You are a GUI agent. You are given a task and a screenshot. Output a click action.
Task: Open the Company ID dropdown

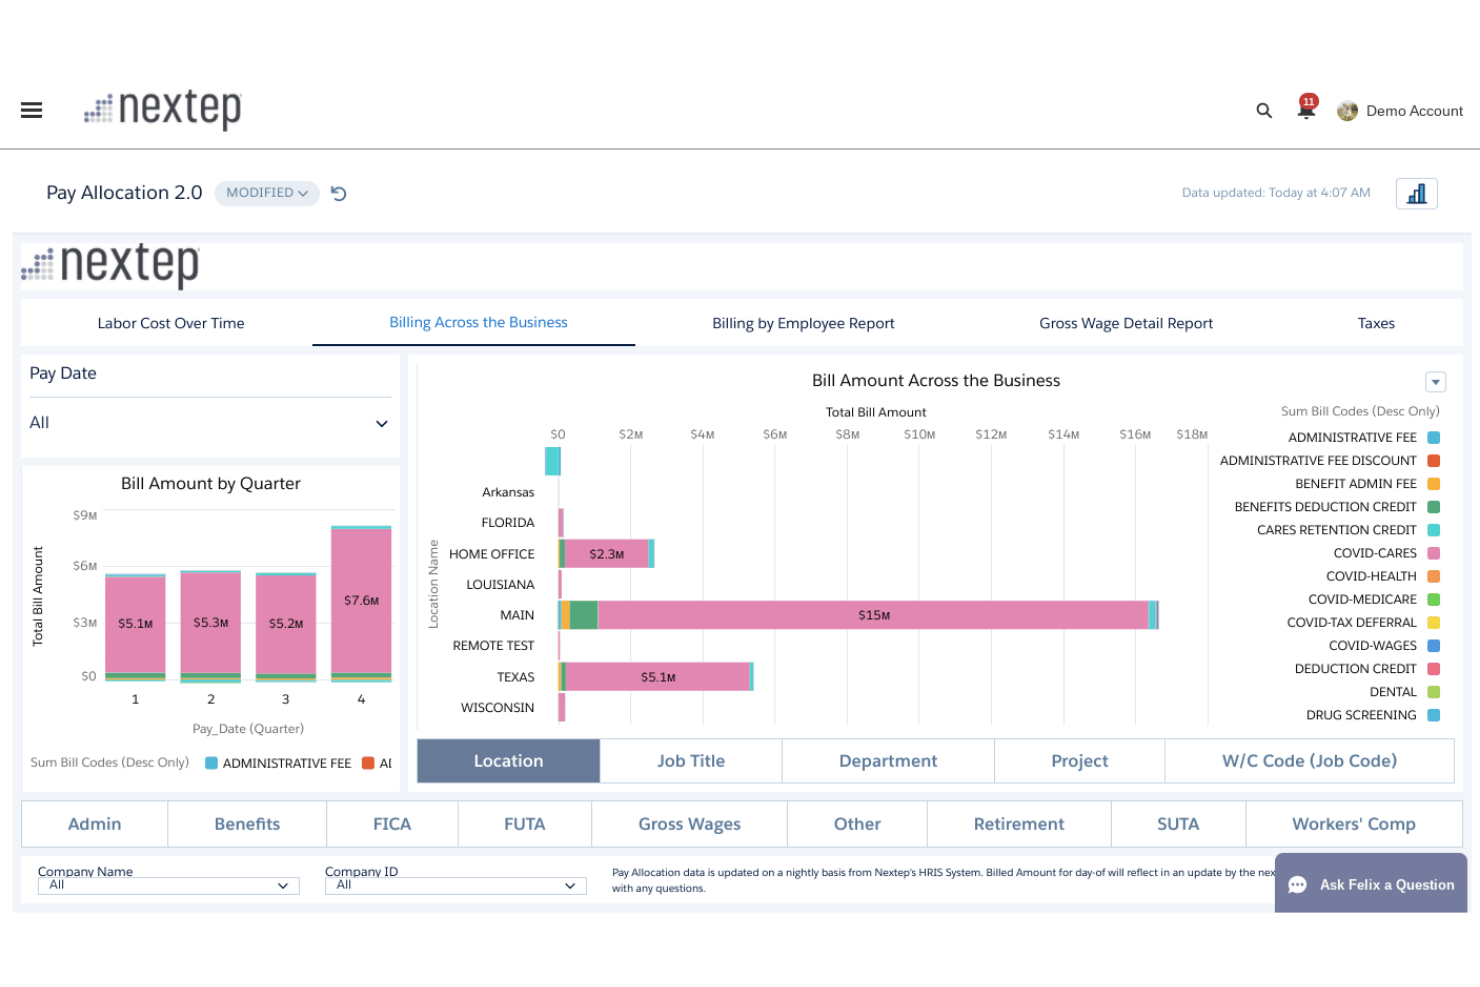[x=455, y=885]
